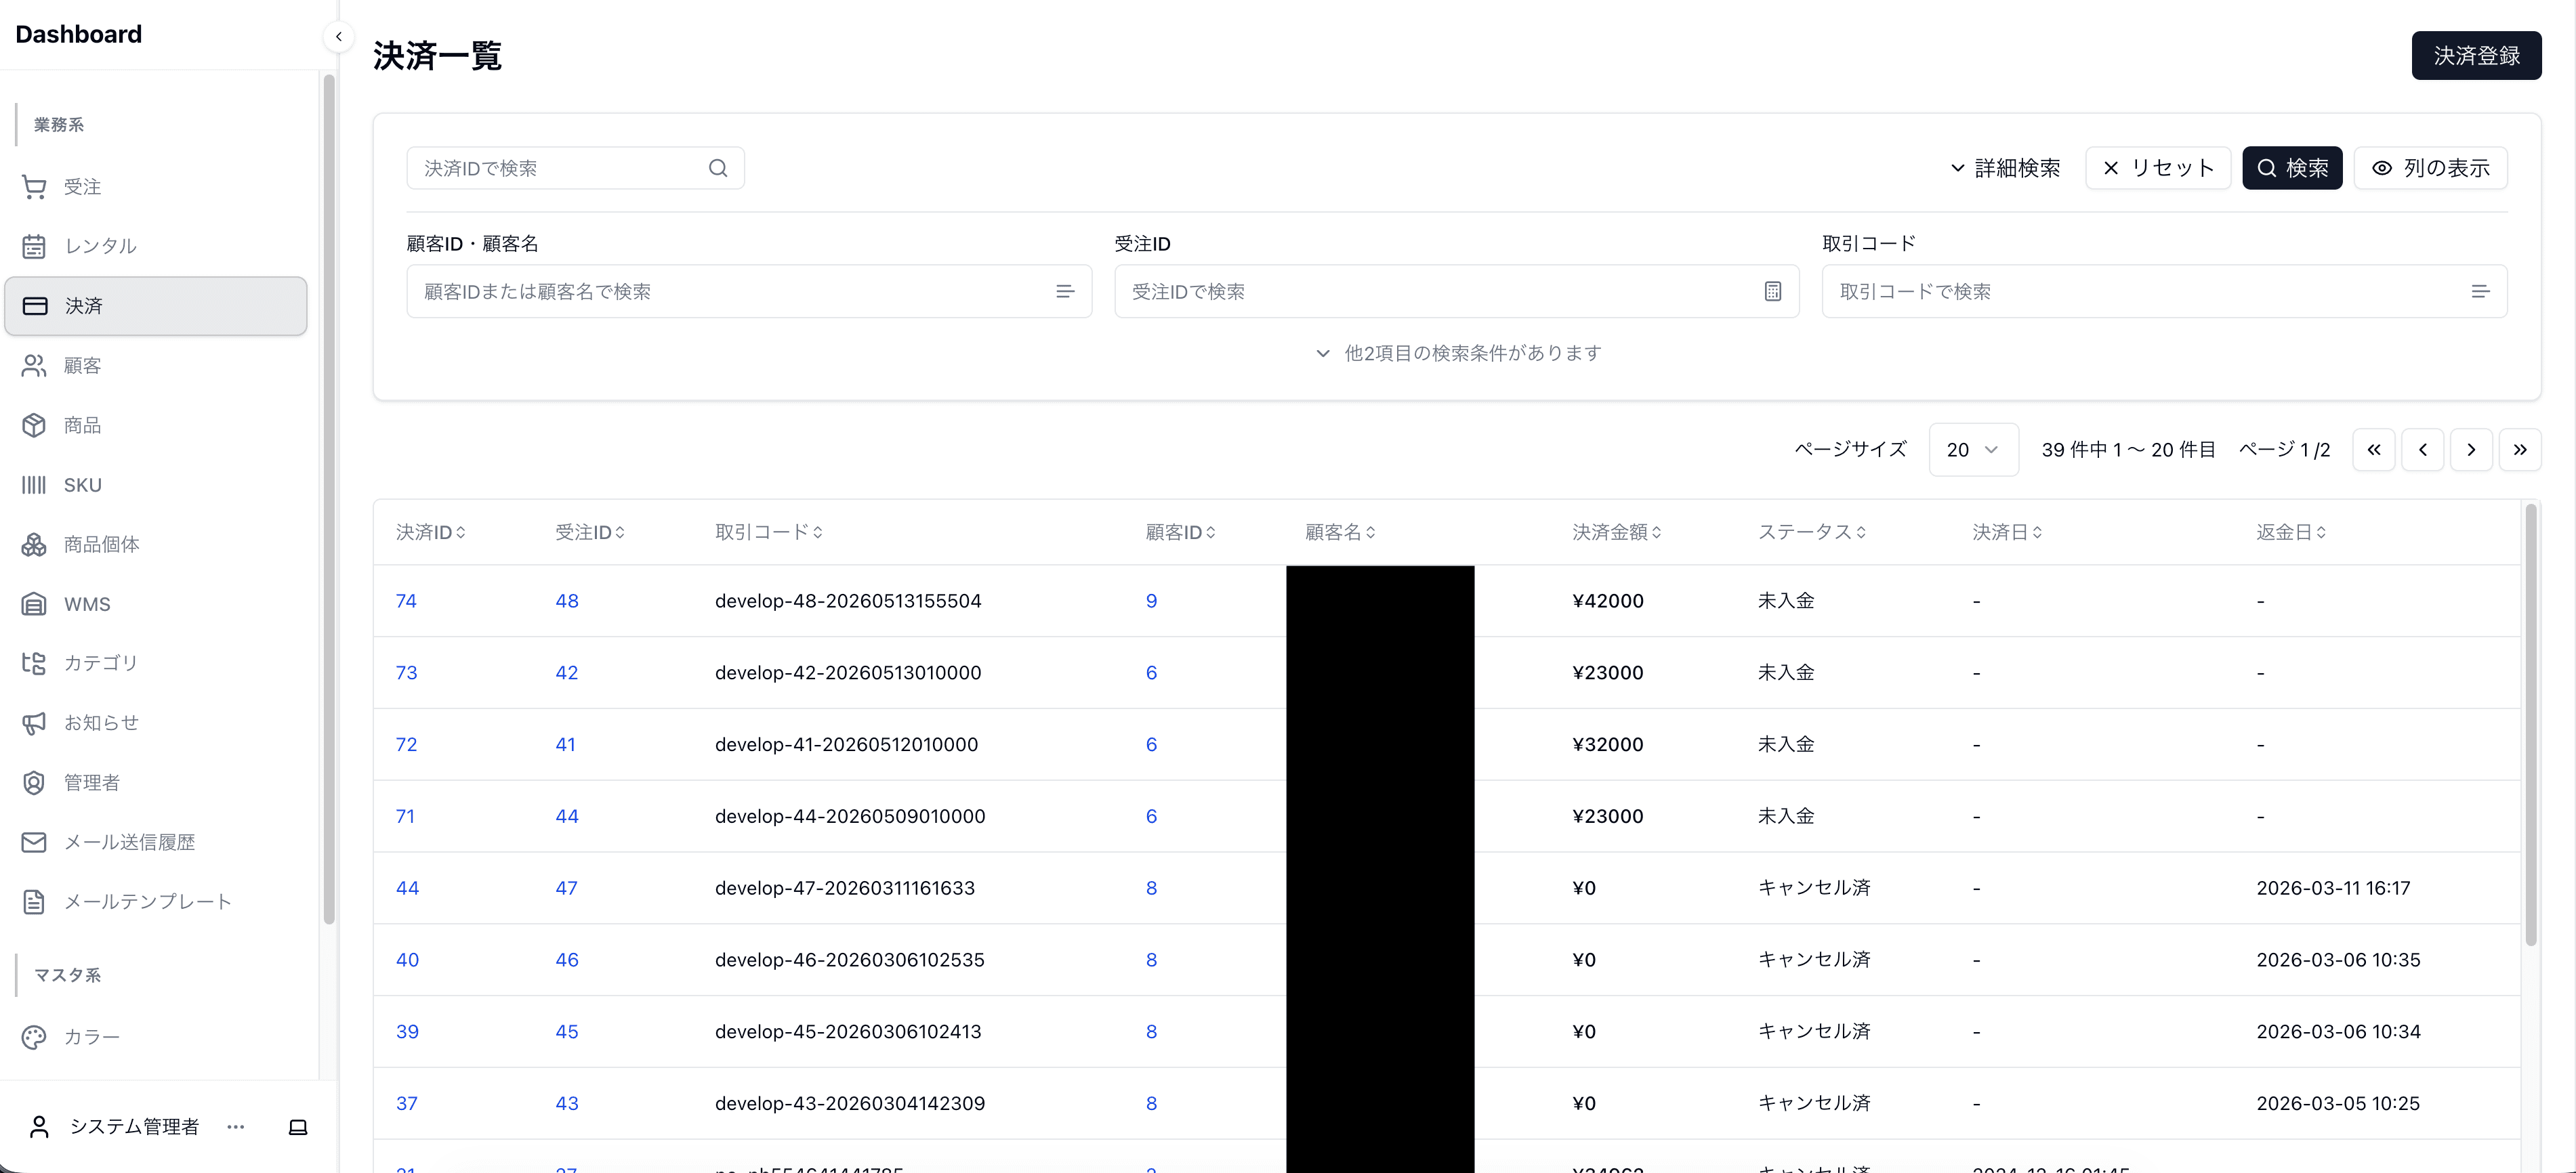Viewport: 2576px width, 1173px height.
Task: Click the 決済 credit card icon
Action: coord(34,306)
